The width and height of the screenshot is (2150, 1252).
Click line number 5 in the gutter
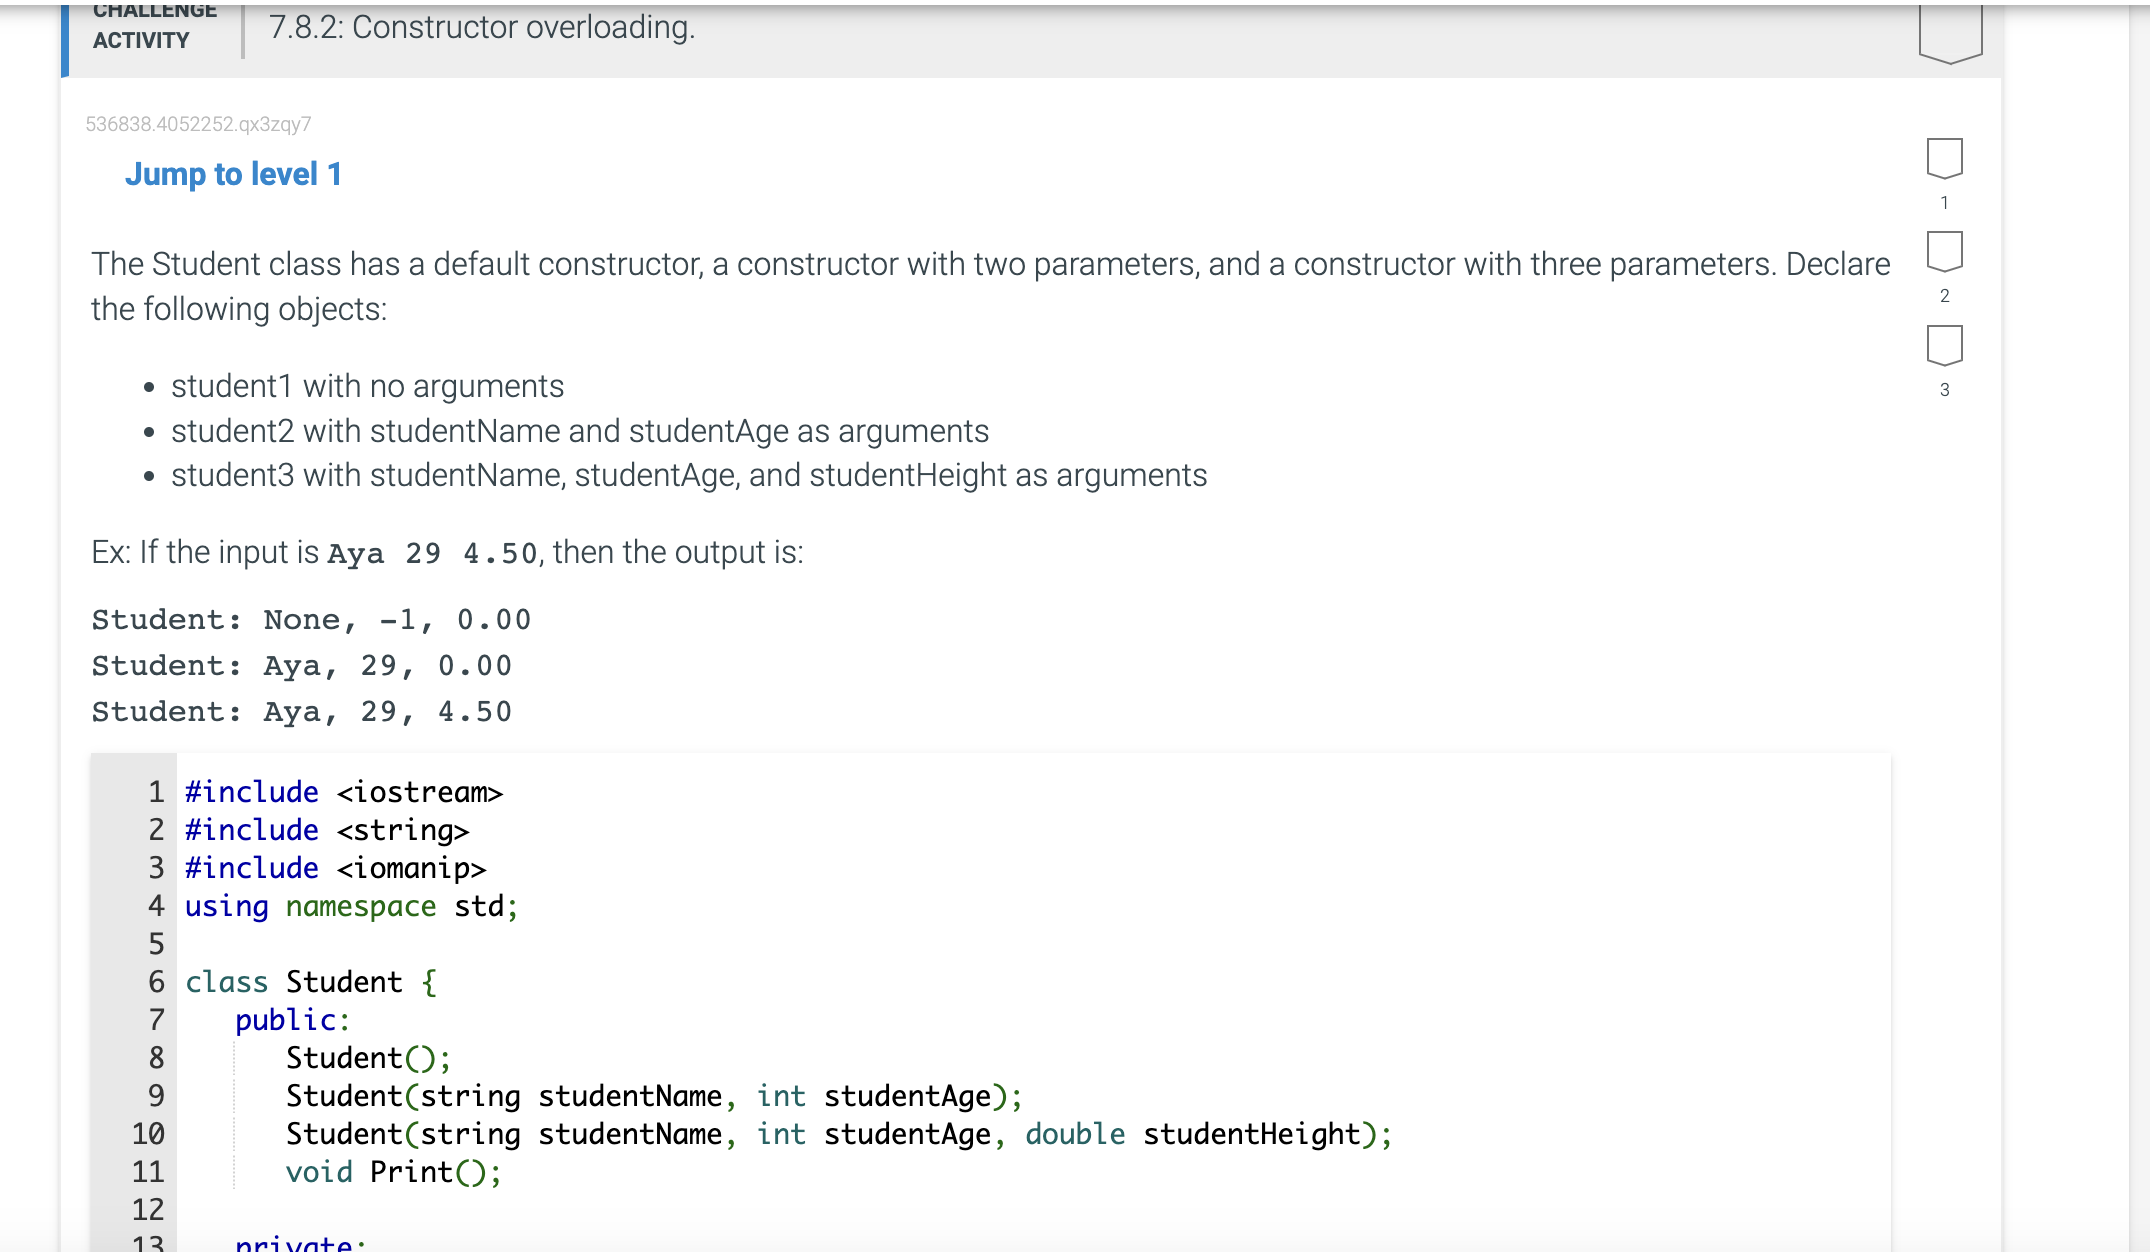(x=156, y=944)
